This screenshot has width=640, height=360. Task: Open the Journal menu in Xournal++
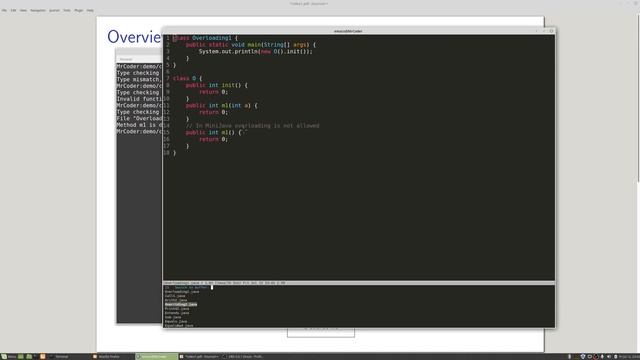tap(54, 10)
